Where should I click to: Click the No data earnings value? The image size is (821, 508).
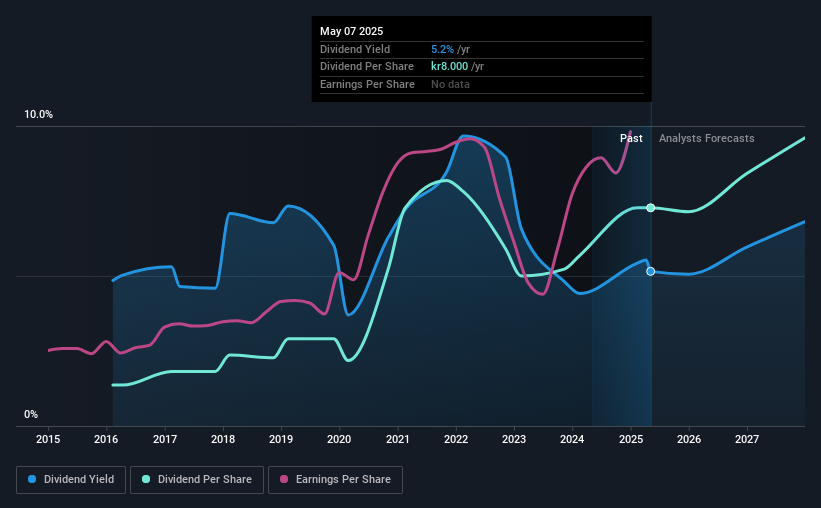pos(450,84)
